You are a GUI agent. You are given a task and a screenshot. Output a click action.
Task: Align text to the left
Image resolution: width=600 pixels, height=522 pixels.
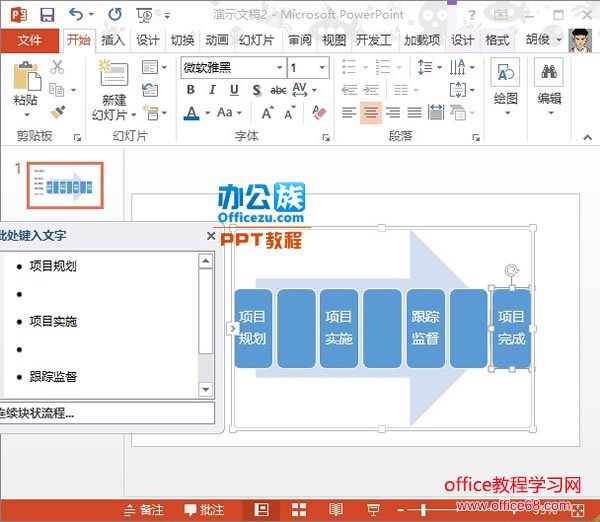point(349,113)
